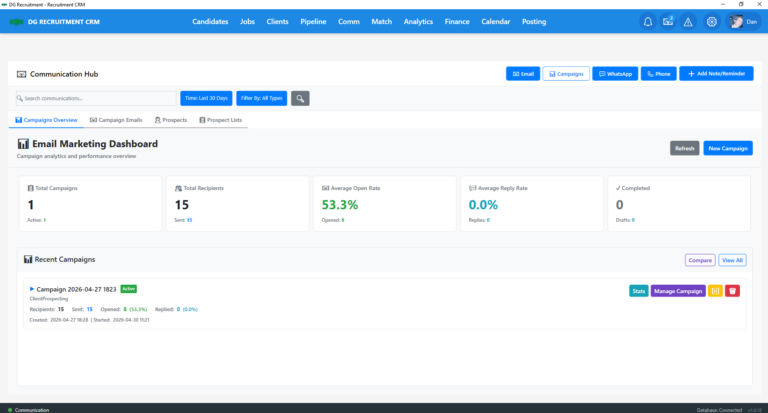
Task: Open the Time: Last 30 Days filter
Action: click(206, 98)
